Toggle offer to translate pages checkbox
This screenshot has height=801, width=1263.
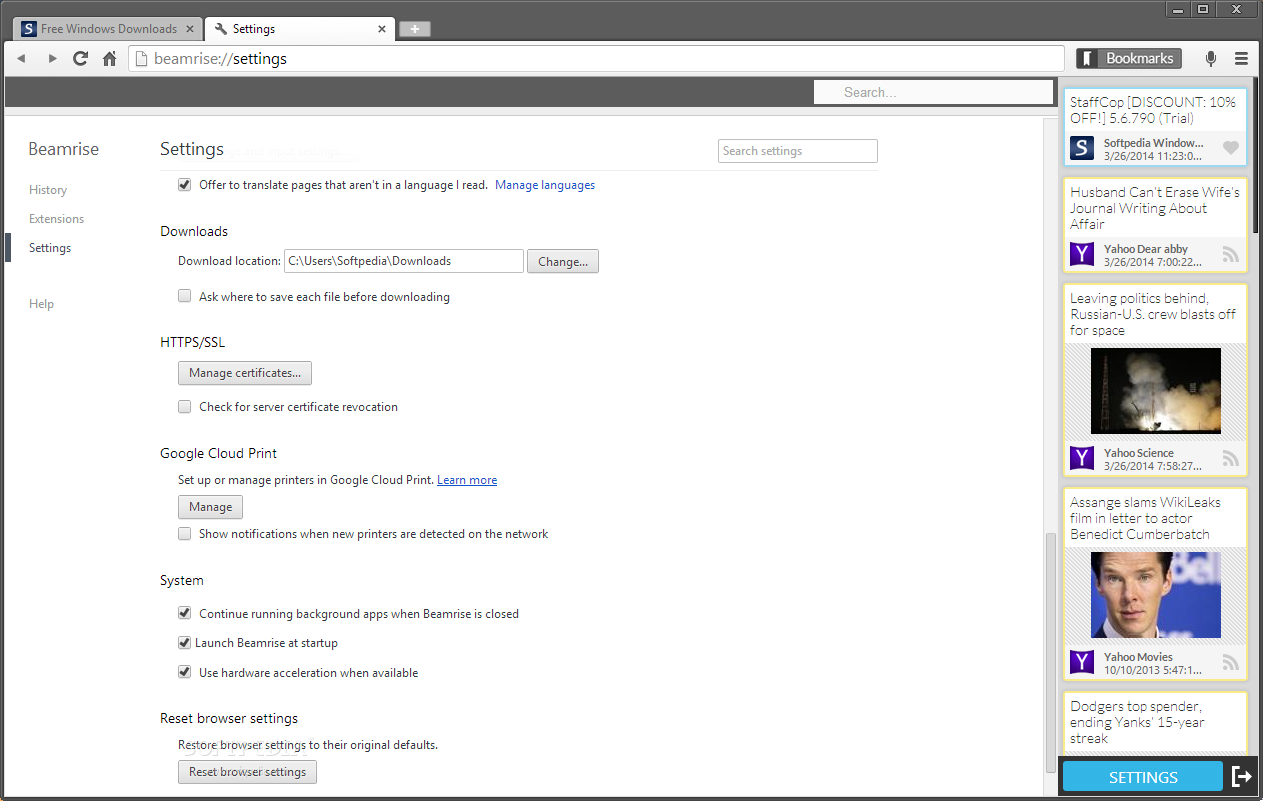coord(184,185)
